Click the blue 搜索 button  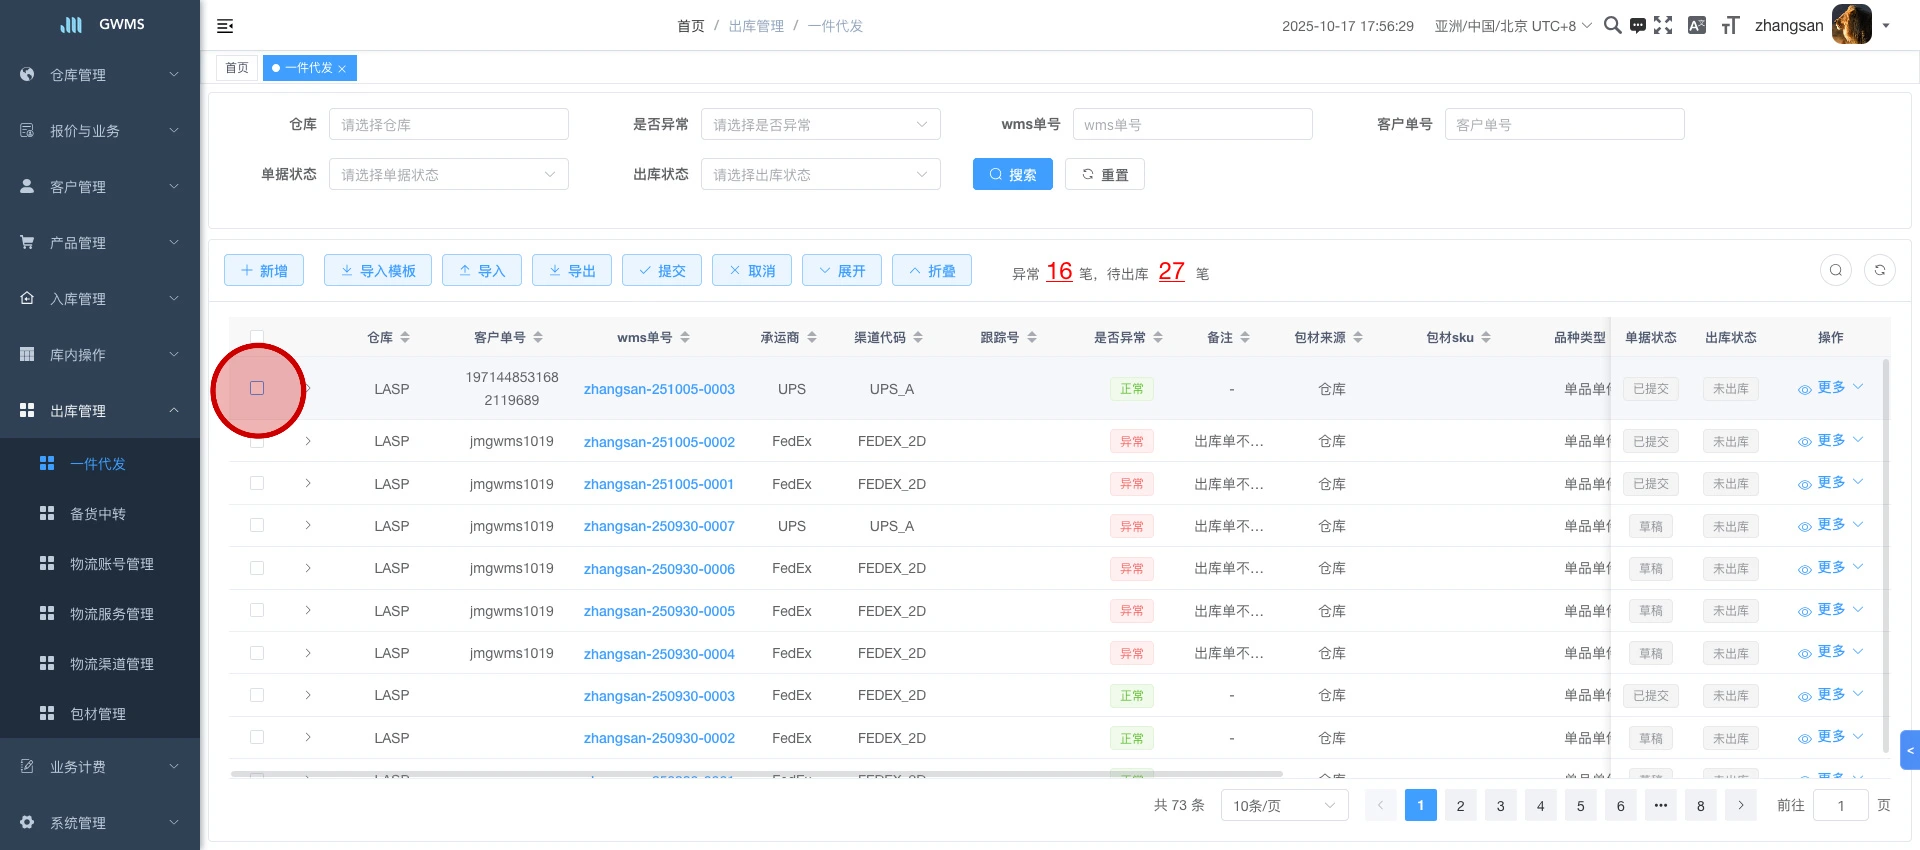click(1012, 174)
